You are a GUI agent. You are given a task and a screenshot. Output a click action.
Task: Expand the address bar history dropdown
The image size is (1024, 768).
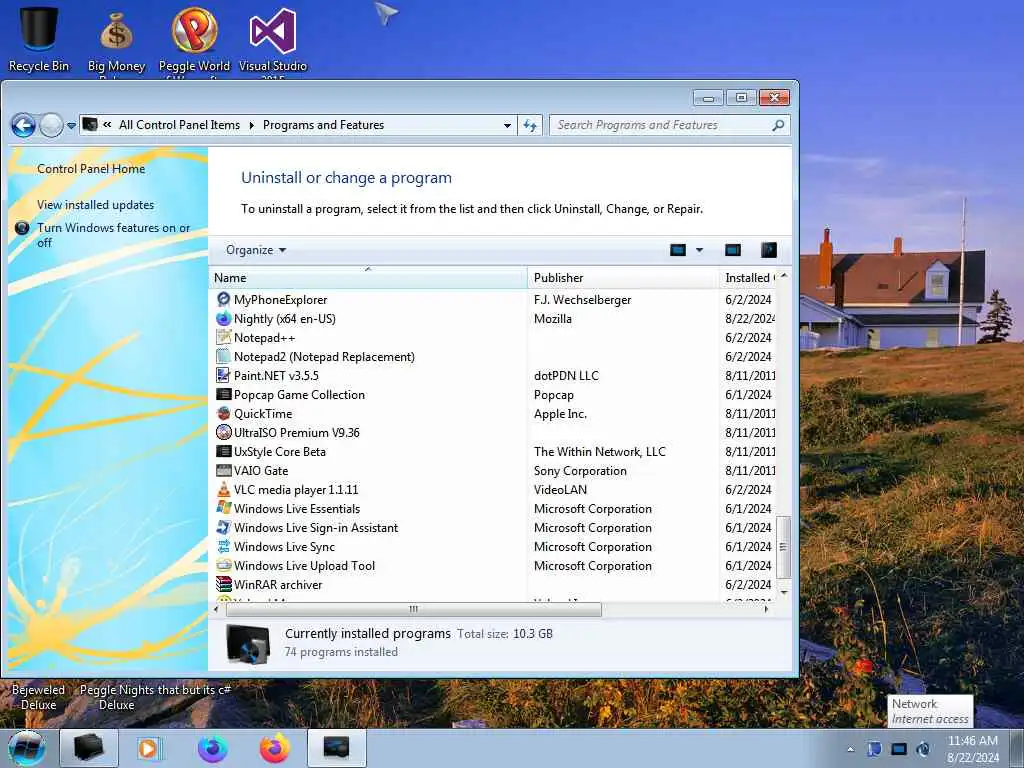point(507,125)
